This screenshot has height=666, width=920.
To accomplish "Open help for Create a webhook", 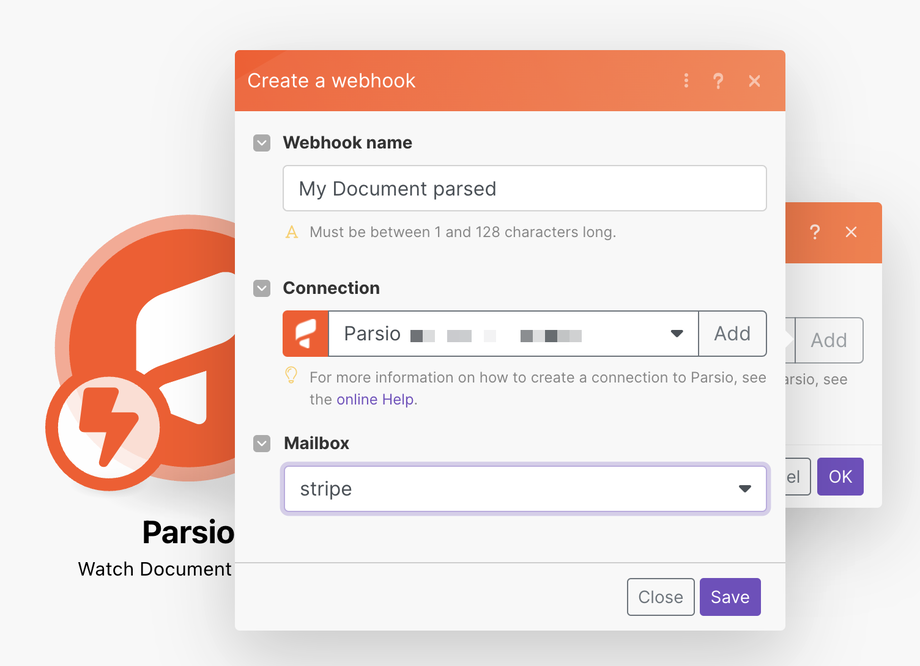I will tap(718, 81).
